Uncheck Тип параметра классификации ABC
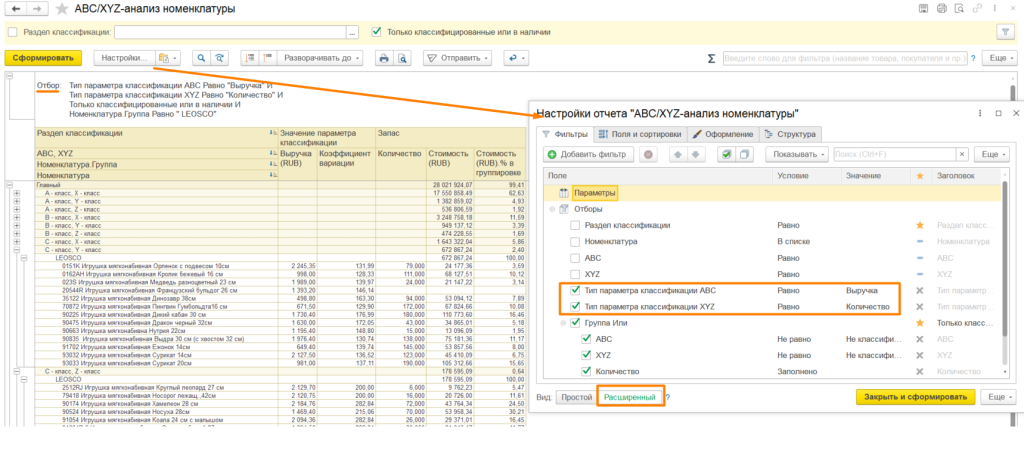Image resolution: width=1024 pixels, height=473 pixels. [x=575, y=290]
